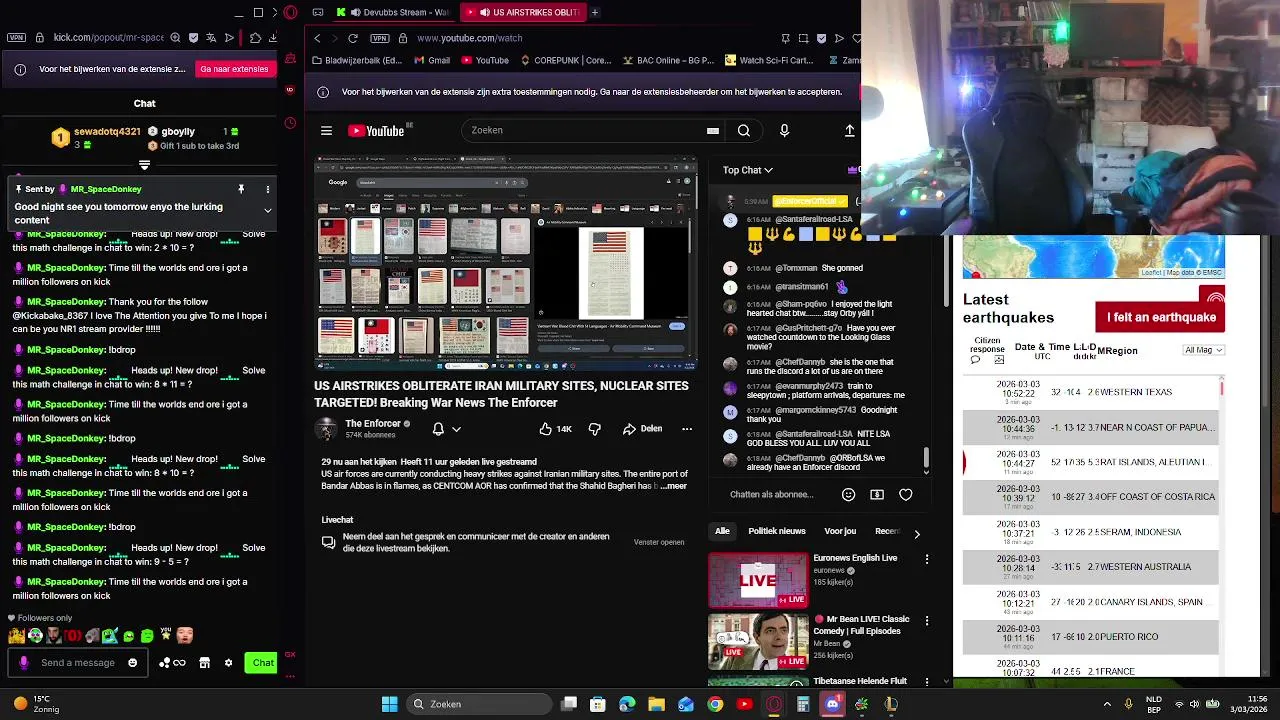
Task: Click the green Kick Chat send button
Action: click(261, 662)
